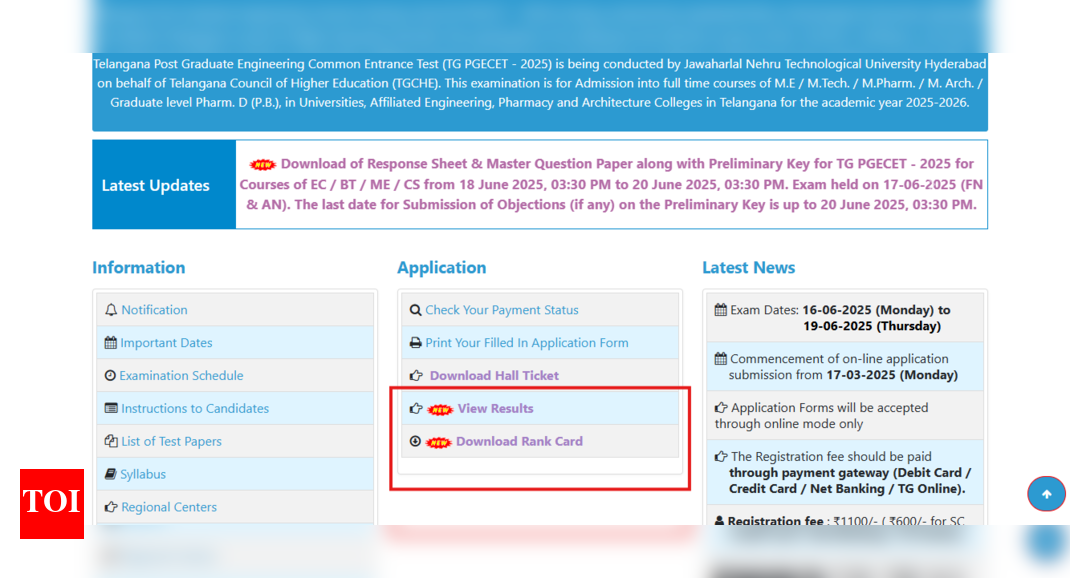Click the Latest Updates blue label

pyautogui.click(x=155, y=185)
